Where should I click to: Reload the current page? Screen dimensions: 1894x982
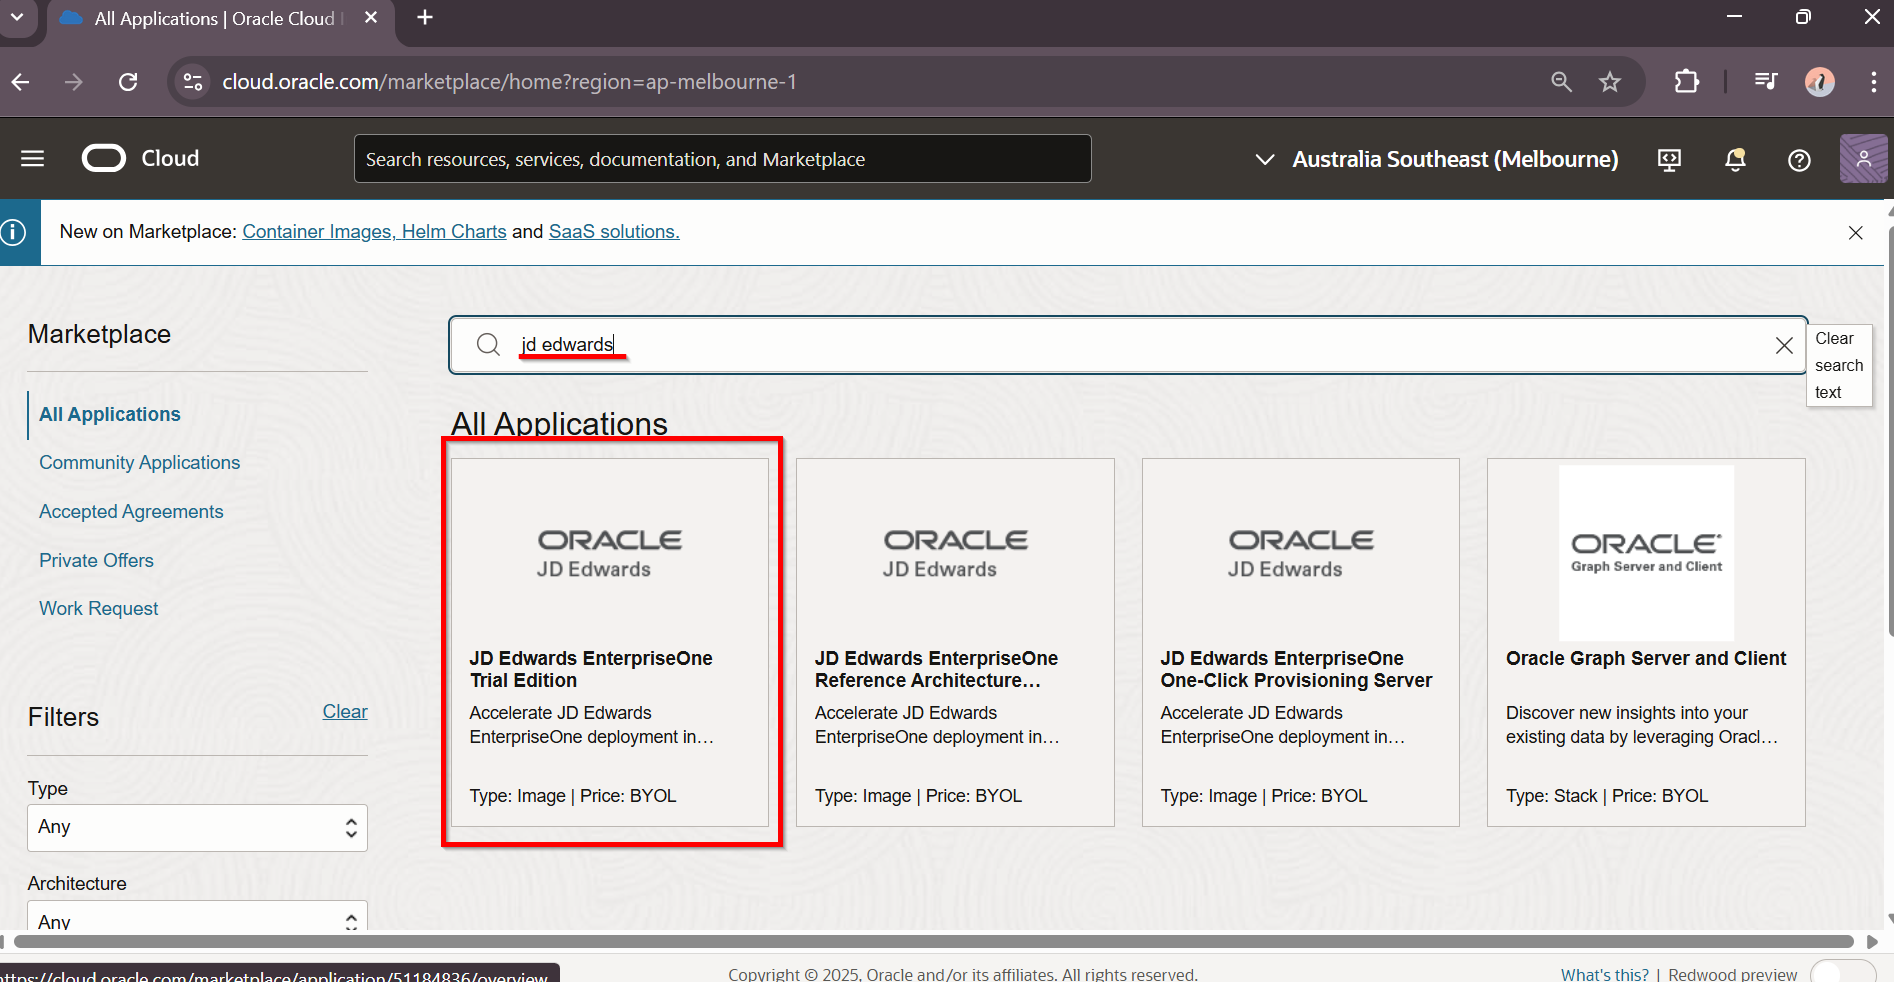click(x=128, y=82)
